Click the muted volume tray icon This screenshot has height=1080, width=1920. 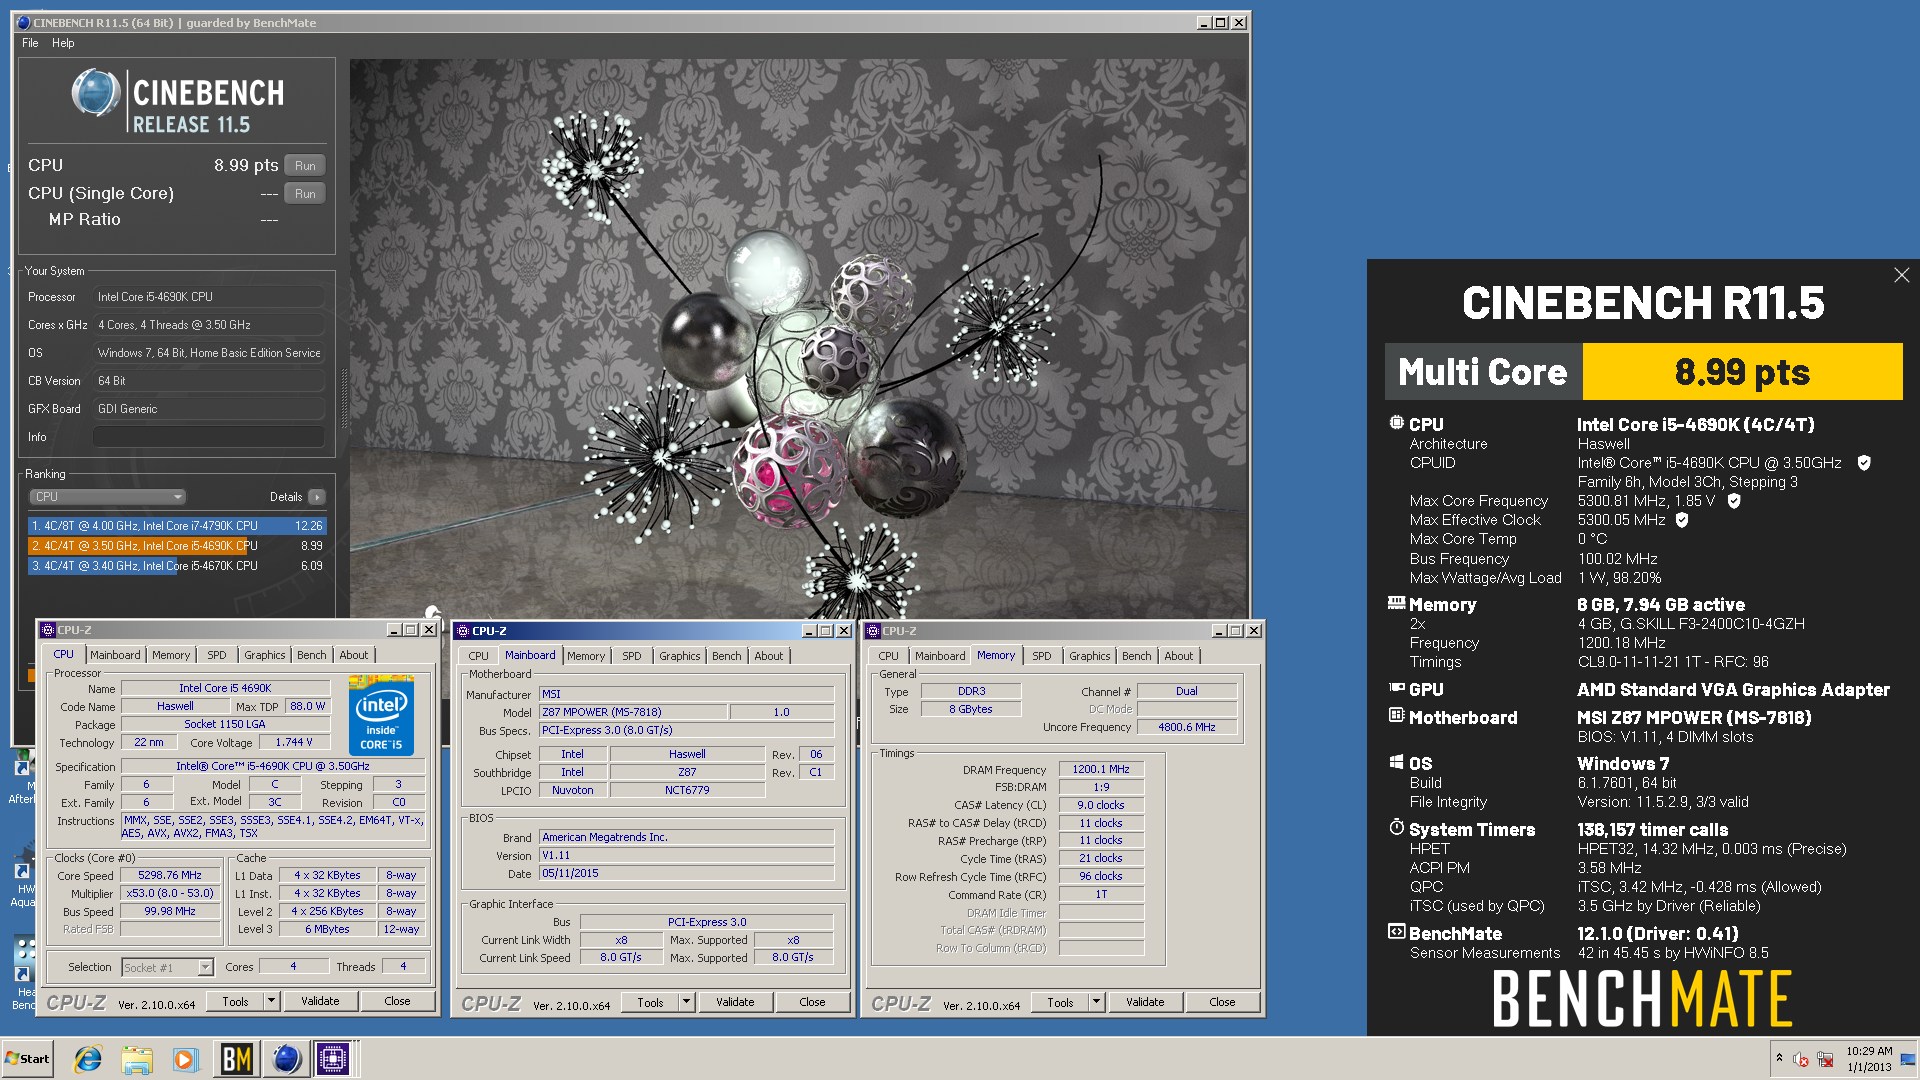(1801, 1059)
